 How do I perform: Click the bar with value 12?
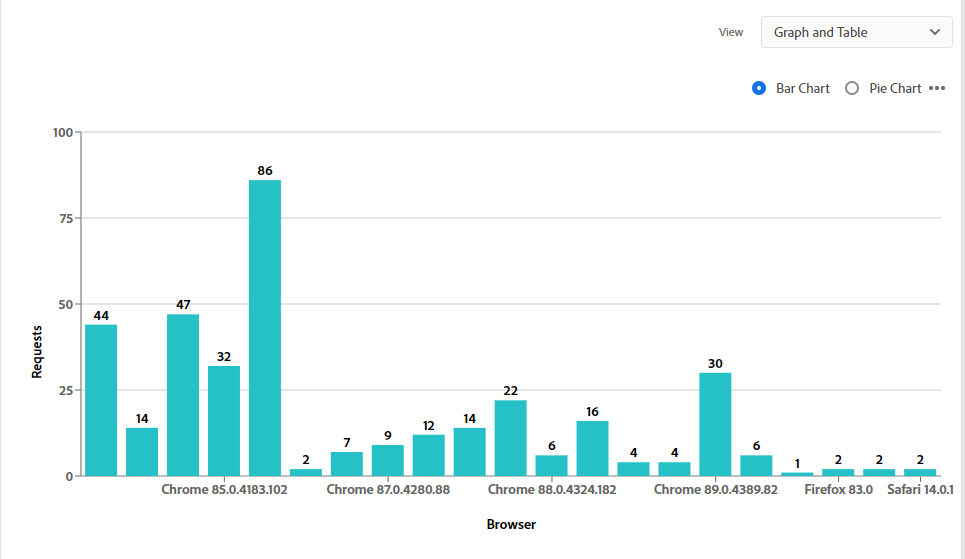point(428,455)
